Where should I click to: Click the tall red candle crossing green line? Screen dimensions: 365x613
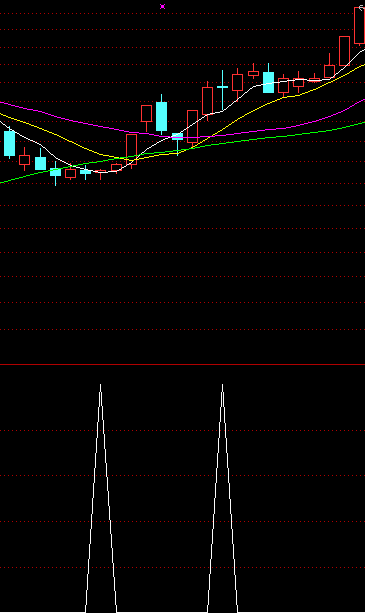(132, 150)
